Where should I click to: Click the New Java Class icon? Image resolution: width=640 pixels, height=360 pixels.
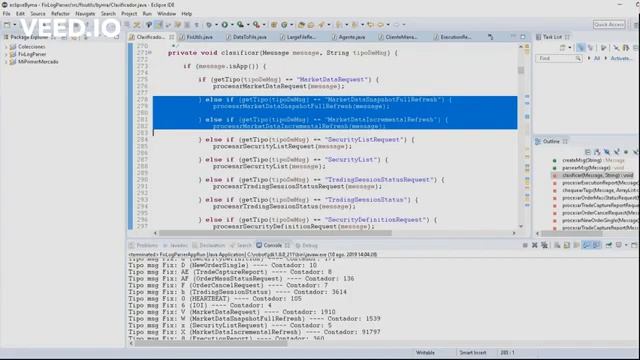(284, 24)
